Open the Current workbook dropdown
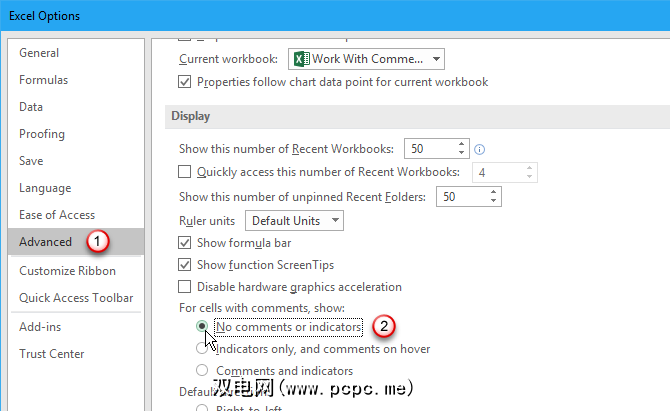Viewport: 670px width, 411px height. click(437, 59)
